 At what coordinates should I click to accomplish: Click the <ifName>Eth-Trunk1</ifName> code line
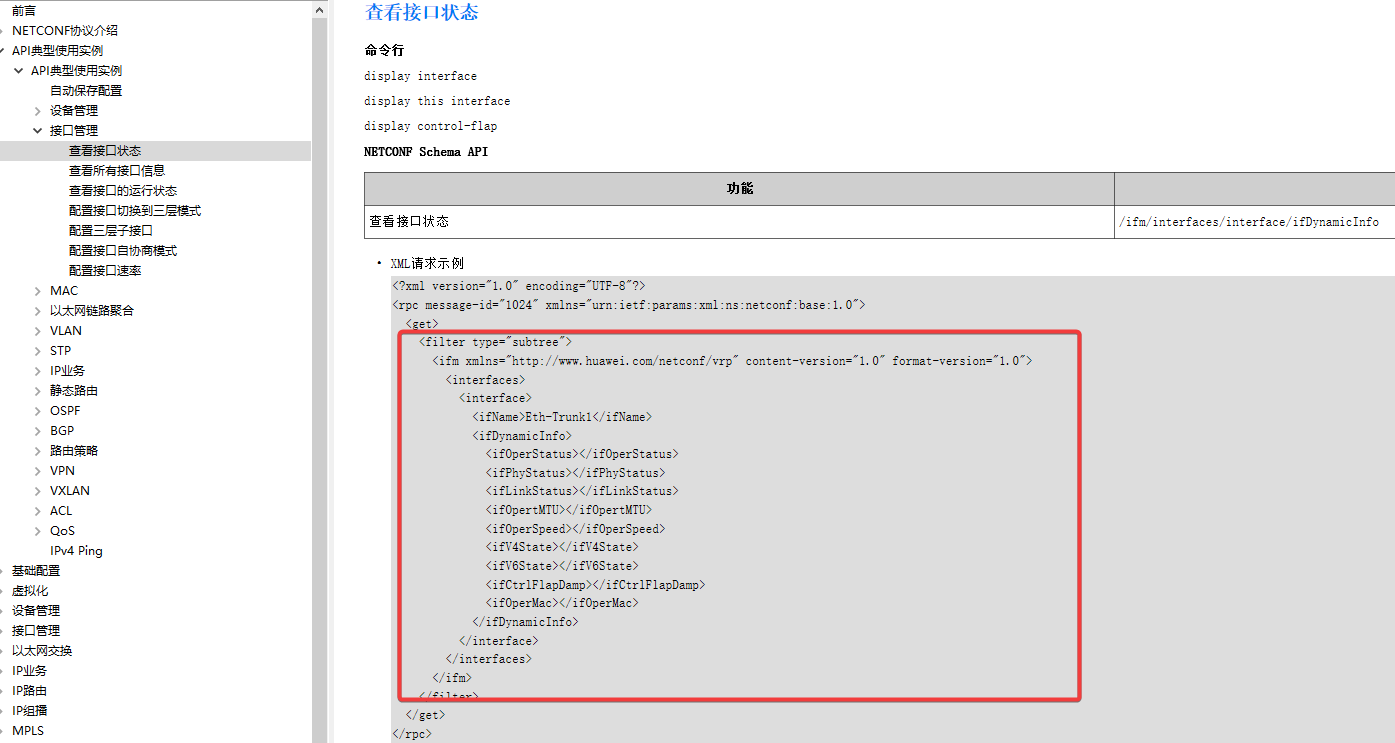562,417
